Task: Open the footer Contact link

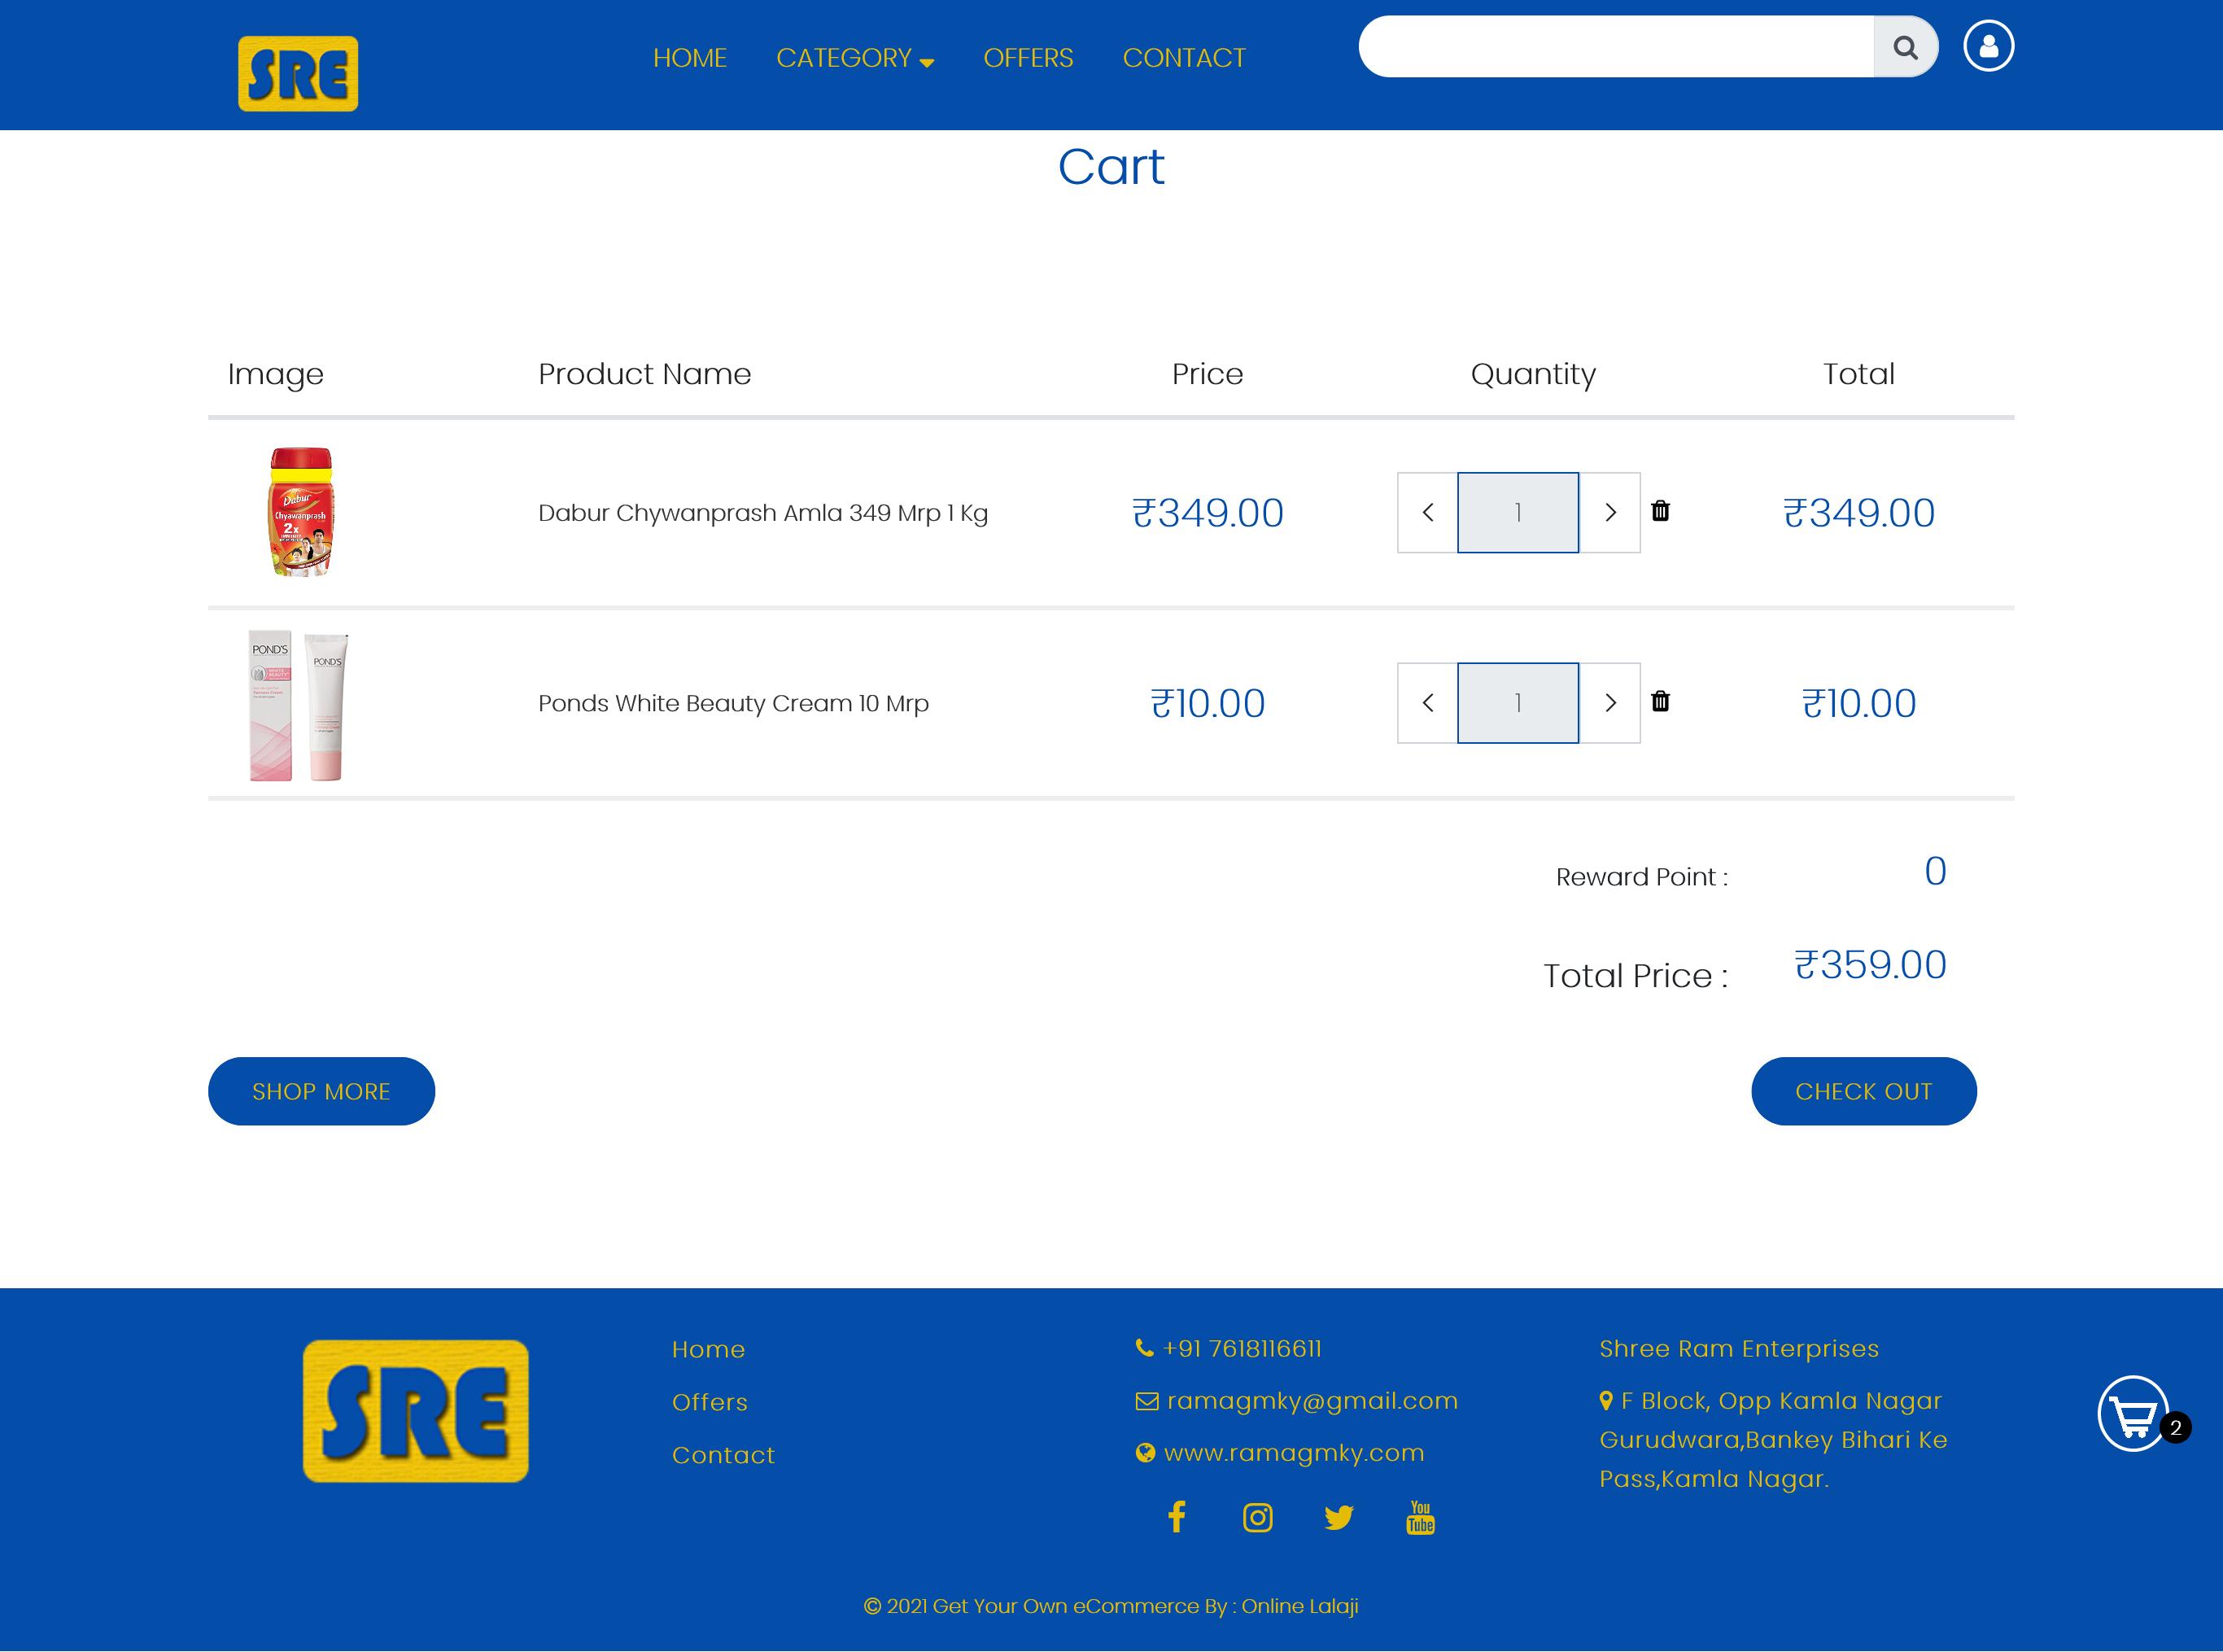Action: [723, 1455]
